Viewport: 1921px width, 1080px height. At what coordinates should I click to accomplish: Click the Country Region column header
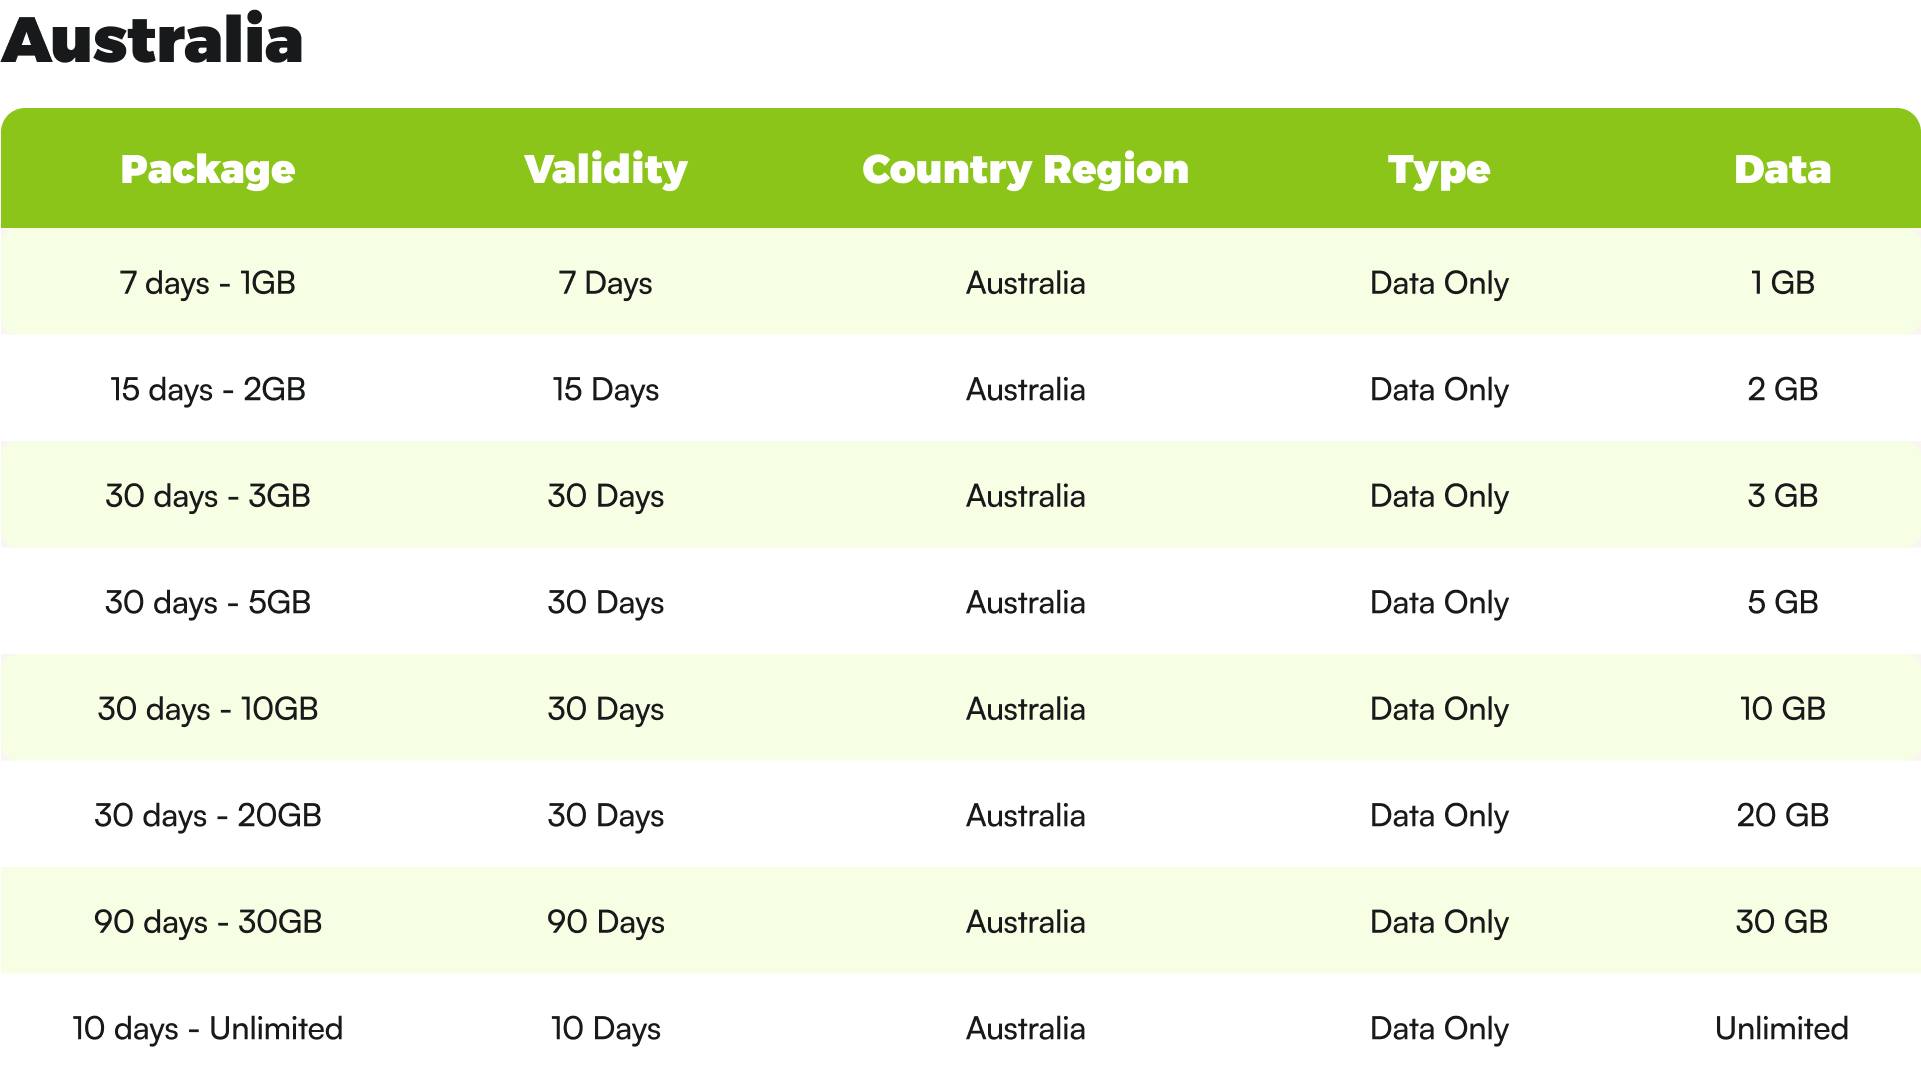1025,169
